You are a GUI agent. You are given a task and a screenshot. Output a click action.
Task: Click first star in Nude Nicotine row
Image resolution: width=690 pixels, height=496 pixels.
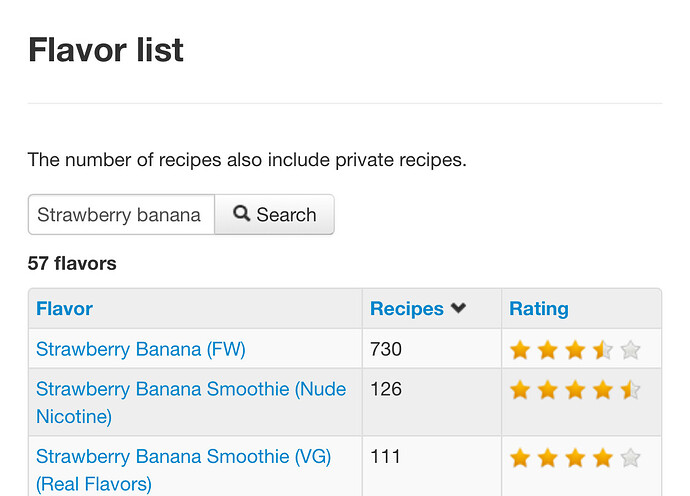coord(520,390)
